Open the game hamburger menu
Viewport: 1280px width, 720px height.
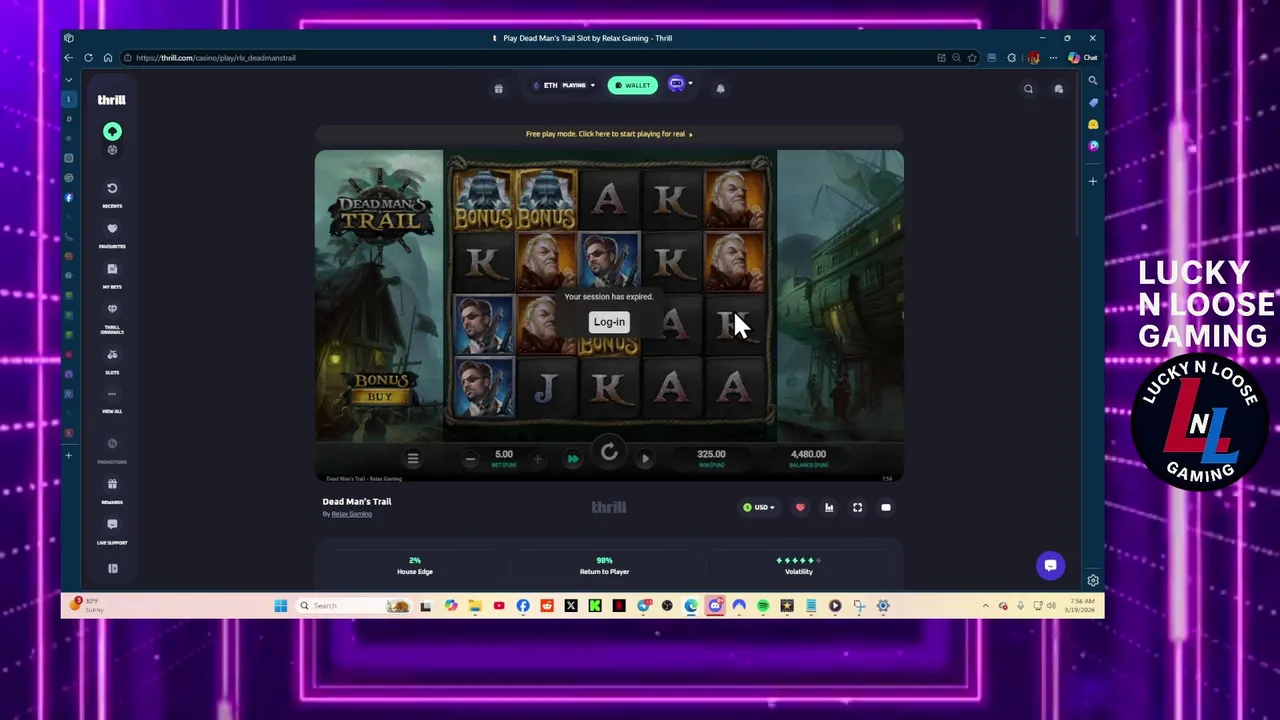point(413,458)
